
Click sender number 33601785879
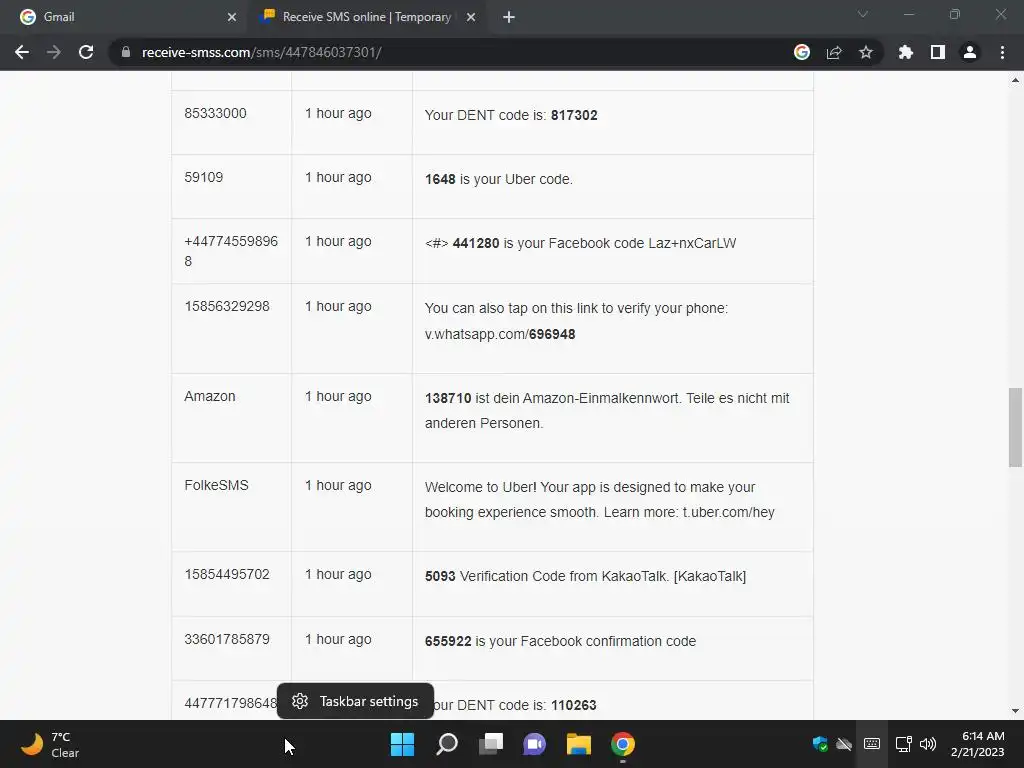tap(227, 639)
